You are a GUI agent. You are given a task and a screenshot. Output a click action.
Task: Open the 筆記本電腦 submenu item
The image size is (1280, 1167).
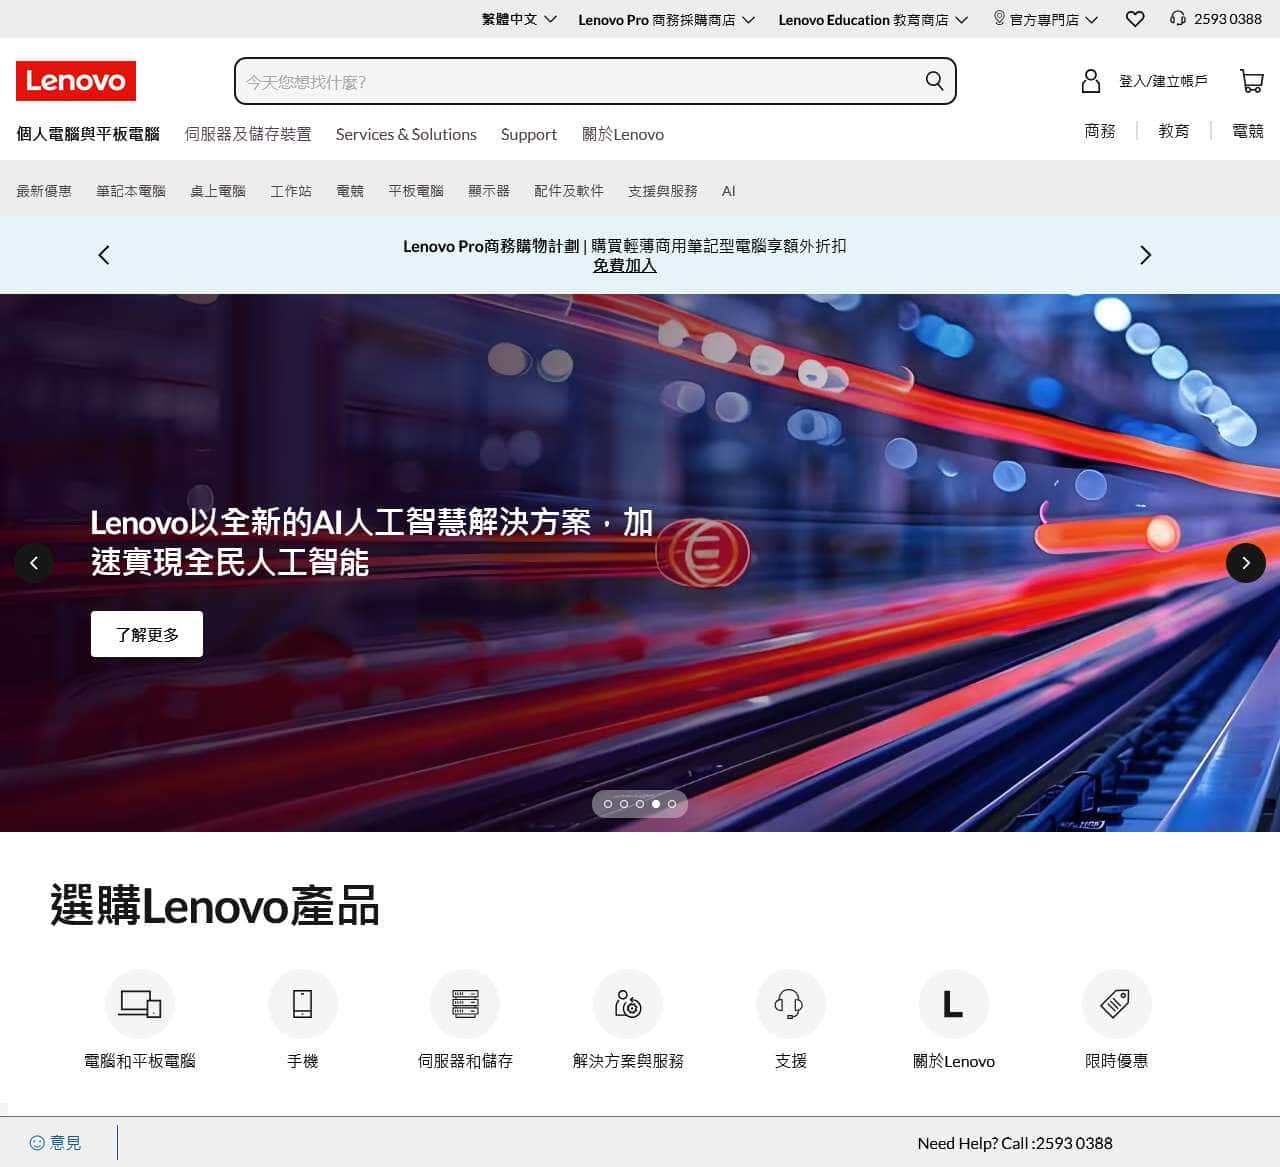pos(131,191)
